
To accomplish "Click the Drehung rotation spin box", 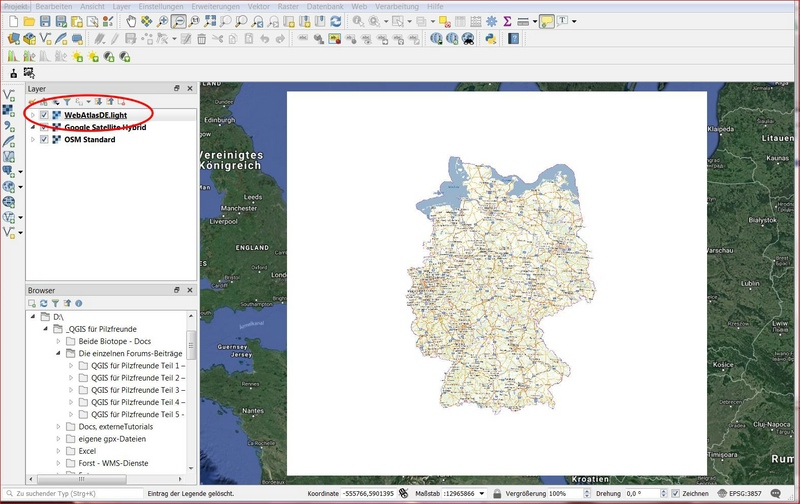I will click(x=642, y=494).
